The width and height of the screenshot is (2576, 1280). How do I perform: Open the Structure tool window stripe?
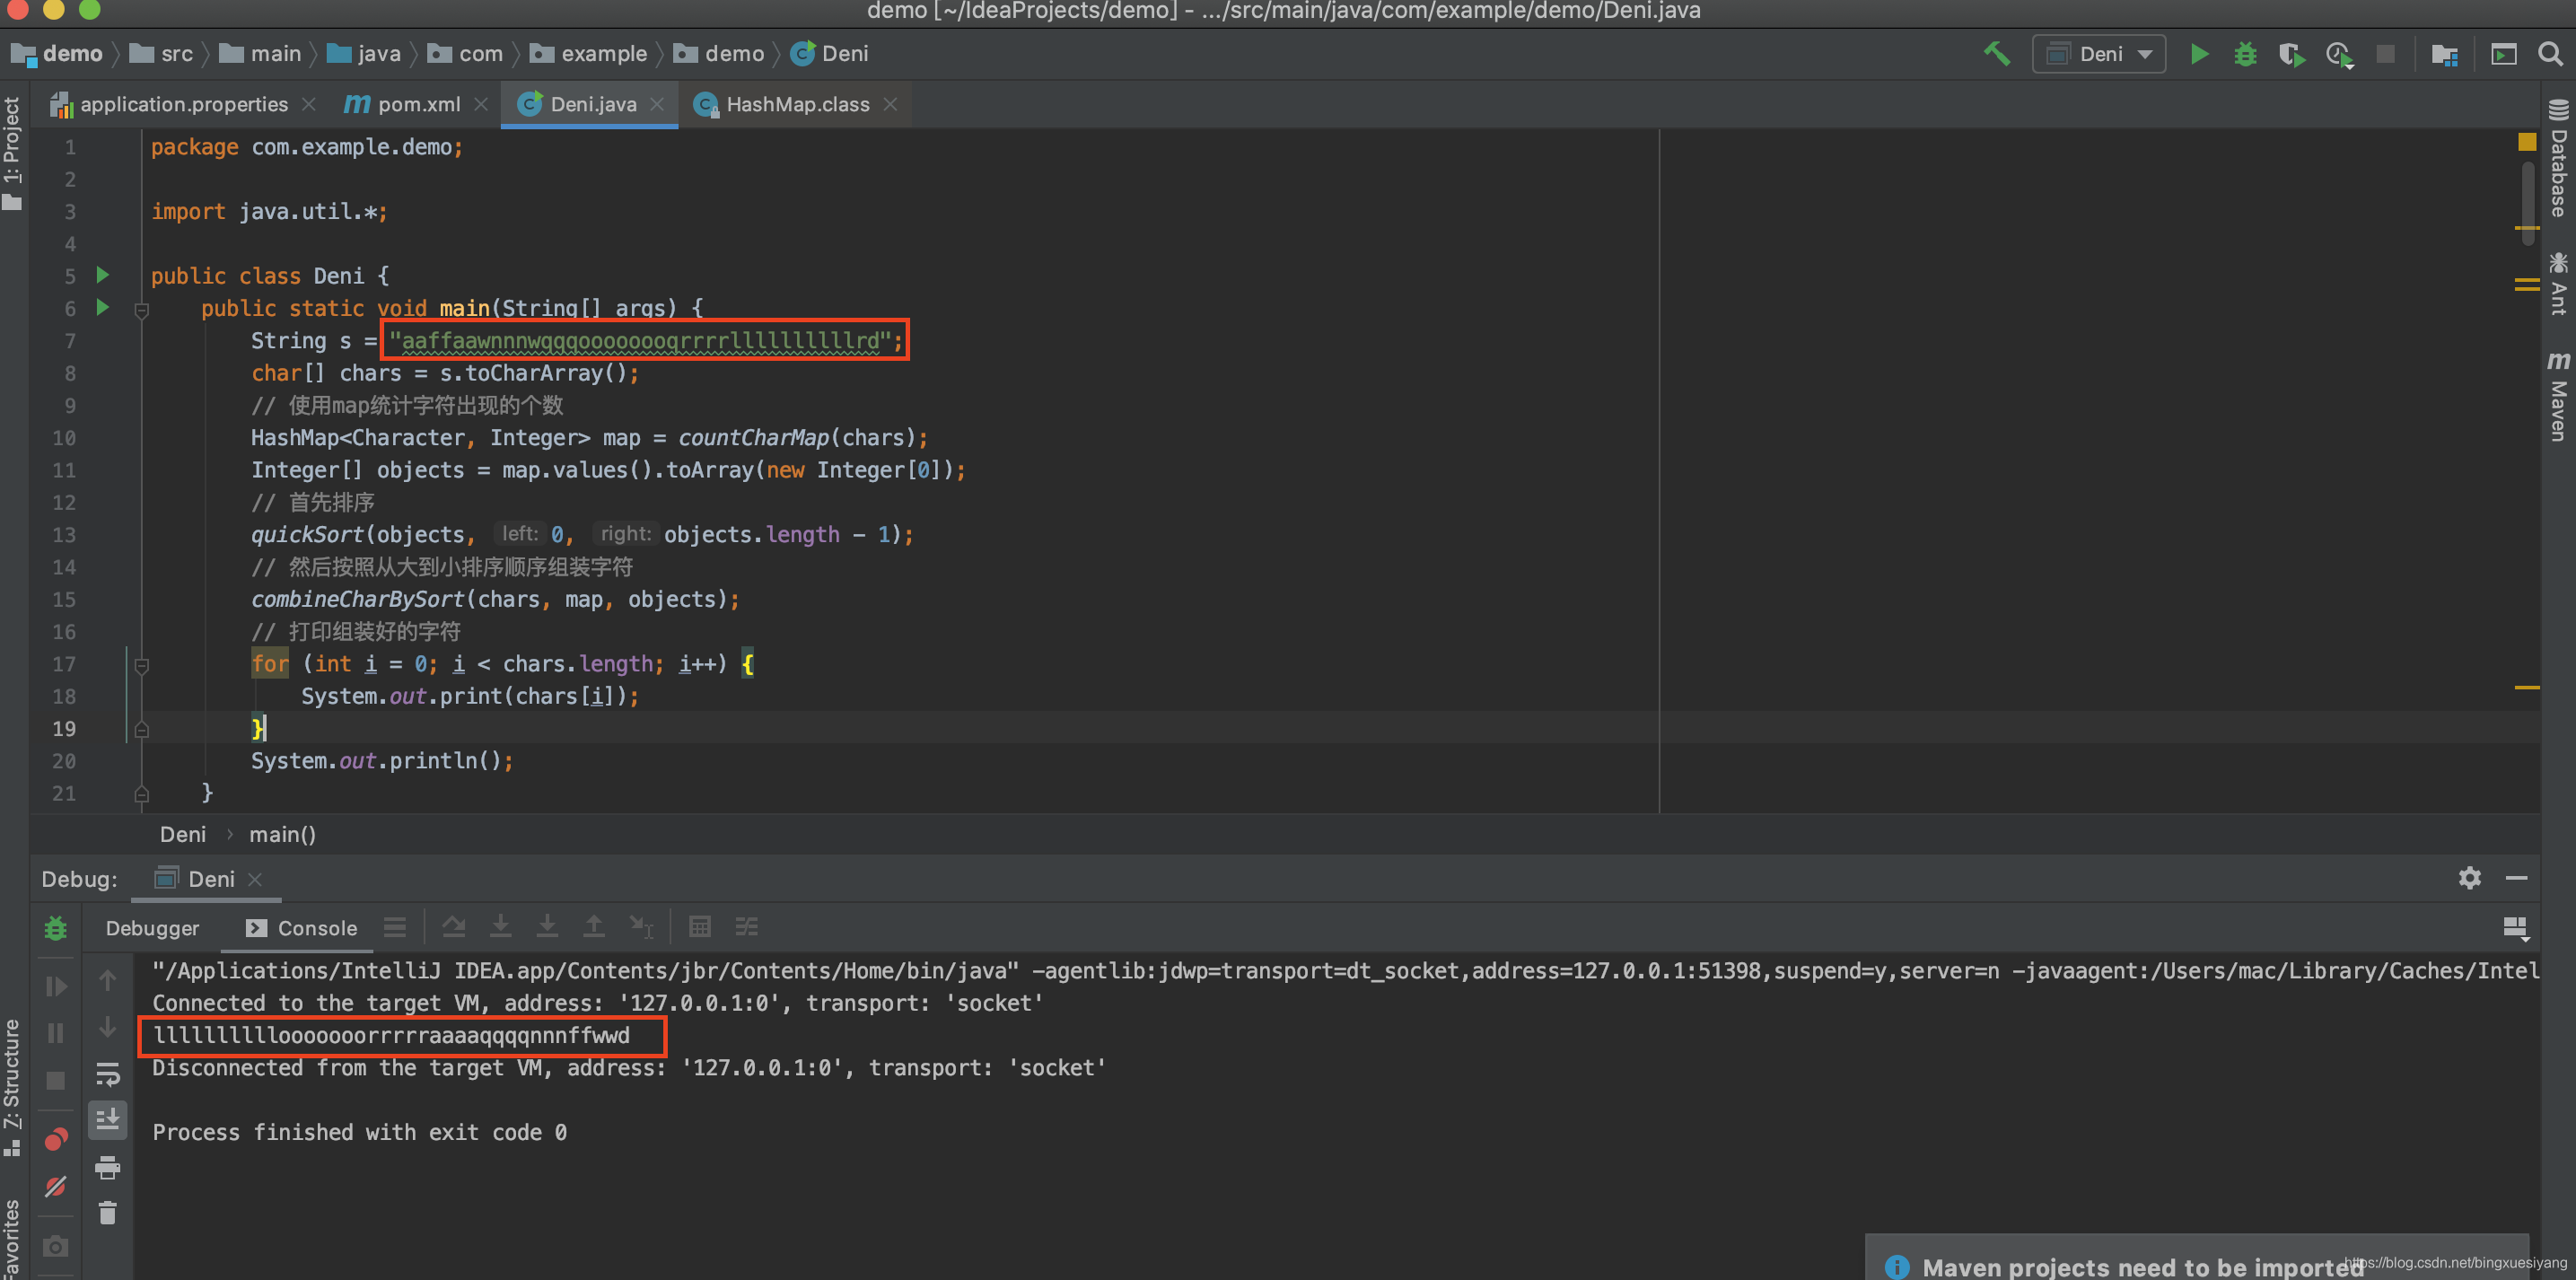pos(12,1088)
